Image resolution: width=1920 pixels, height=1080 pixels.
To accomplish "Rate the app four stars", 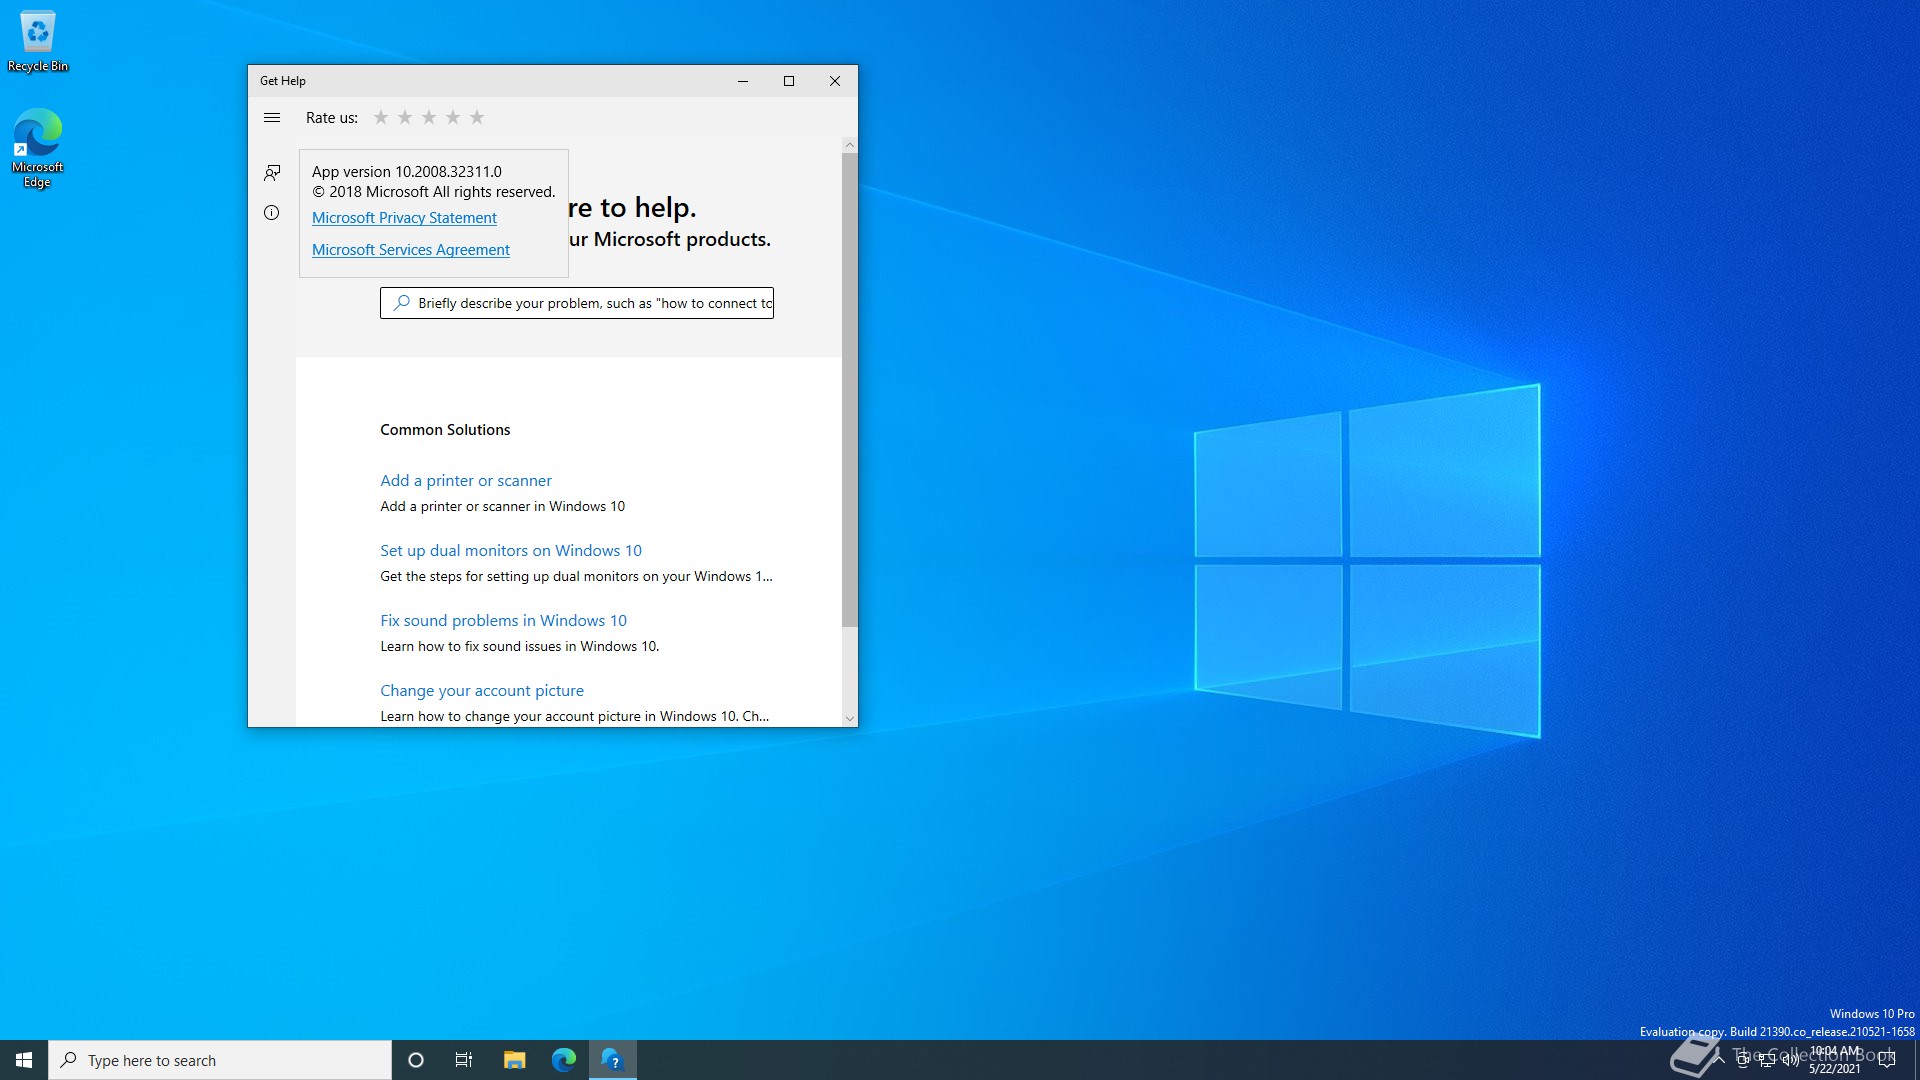I will coord(453,118).
